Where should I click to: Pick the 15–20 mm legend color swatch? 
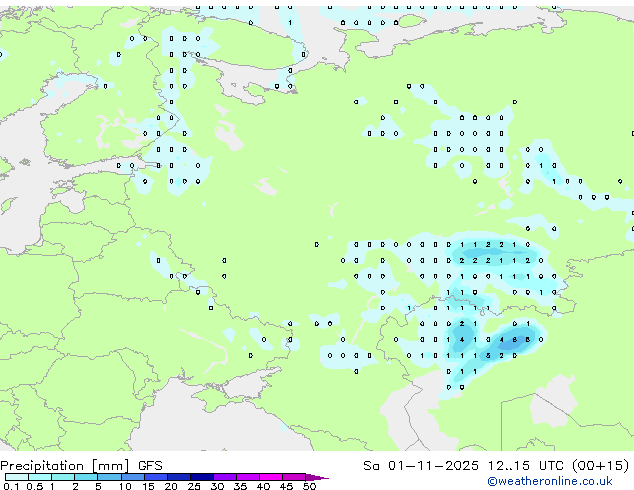click(156, 477)
